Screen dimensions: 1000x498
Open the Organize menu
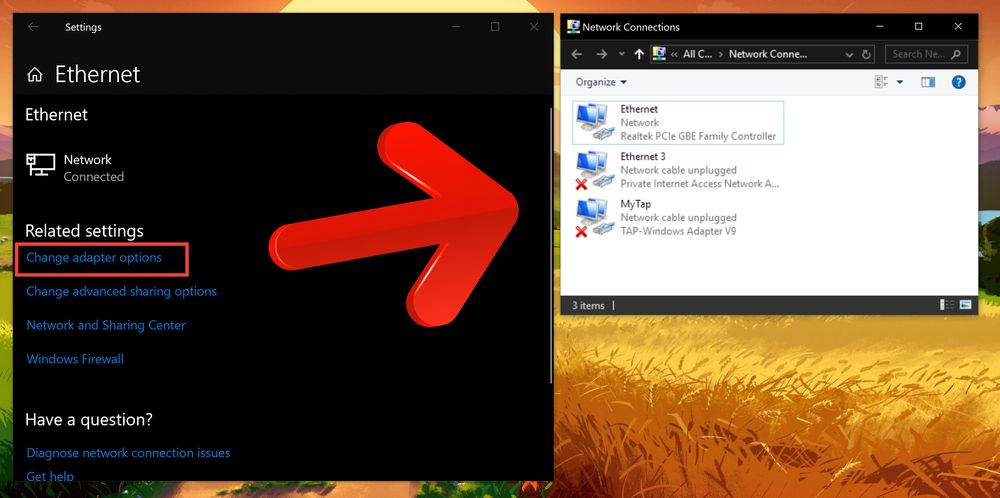tap(601, 82)
